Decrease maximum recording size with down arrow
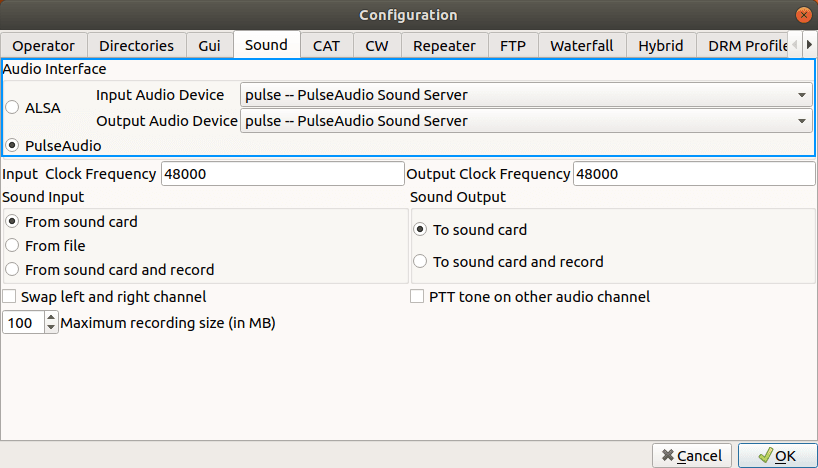The height and width of the screenshot is (468, 818). 51,328
